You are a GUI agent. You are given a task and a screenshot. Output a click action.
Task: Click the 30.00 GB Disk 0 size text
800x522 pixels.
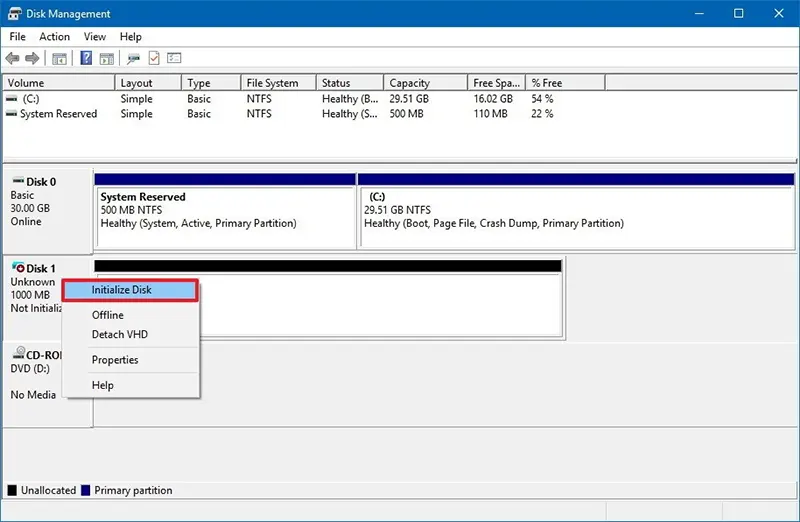pyautogui.click(x=30, y=208)
